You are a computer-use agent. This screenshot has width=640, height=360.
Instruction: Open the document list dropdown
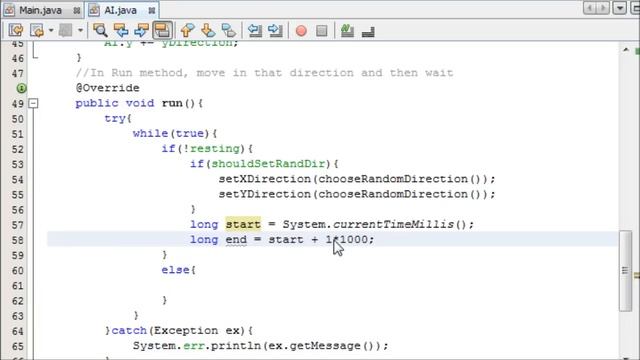(620, 8)
